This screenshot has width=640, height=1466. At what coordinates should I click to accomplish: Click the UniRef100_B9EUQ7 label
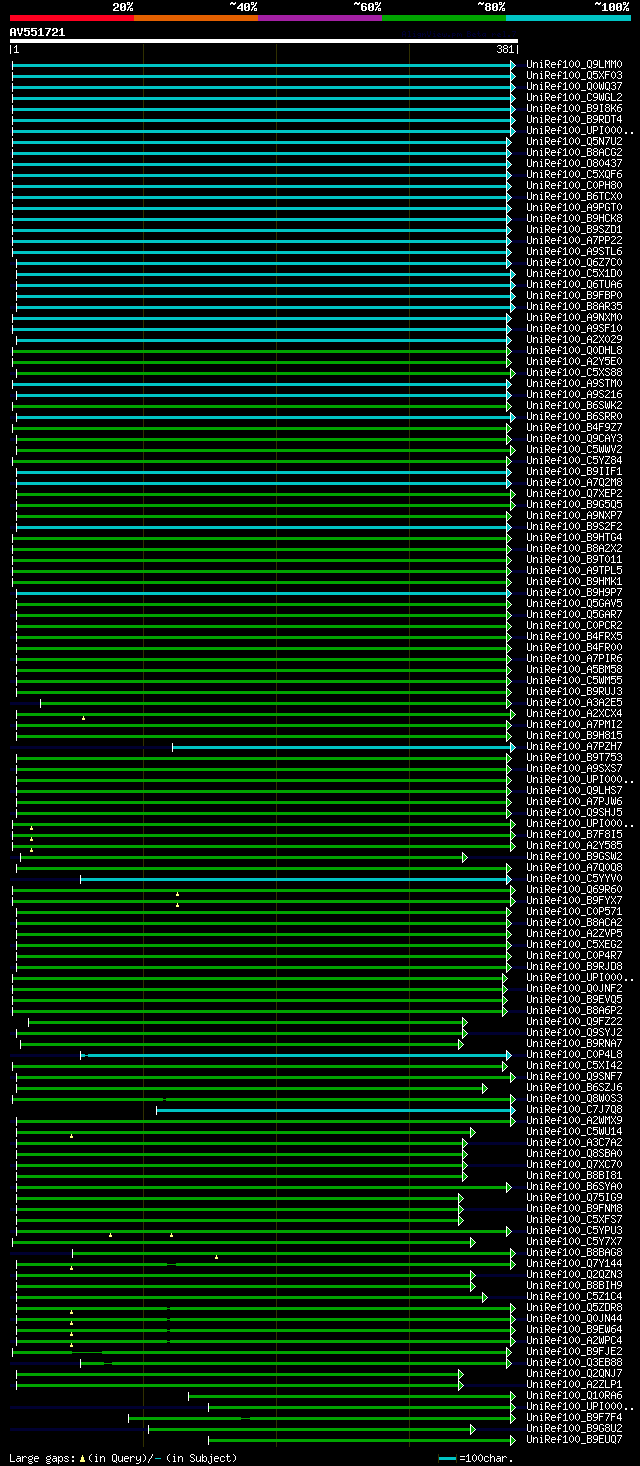pos(574,1440)
